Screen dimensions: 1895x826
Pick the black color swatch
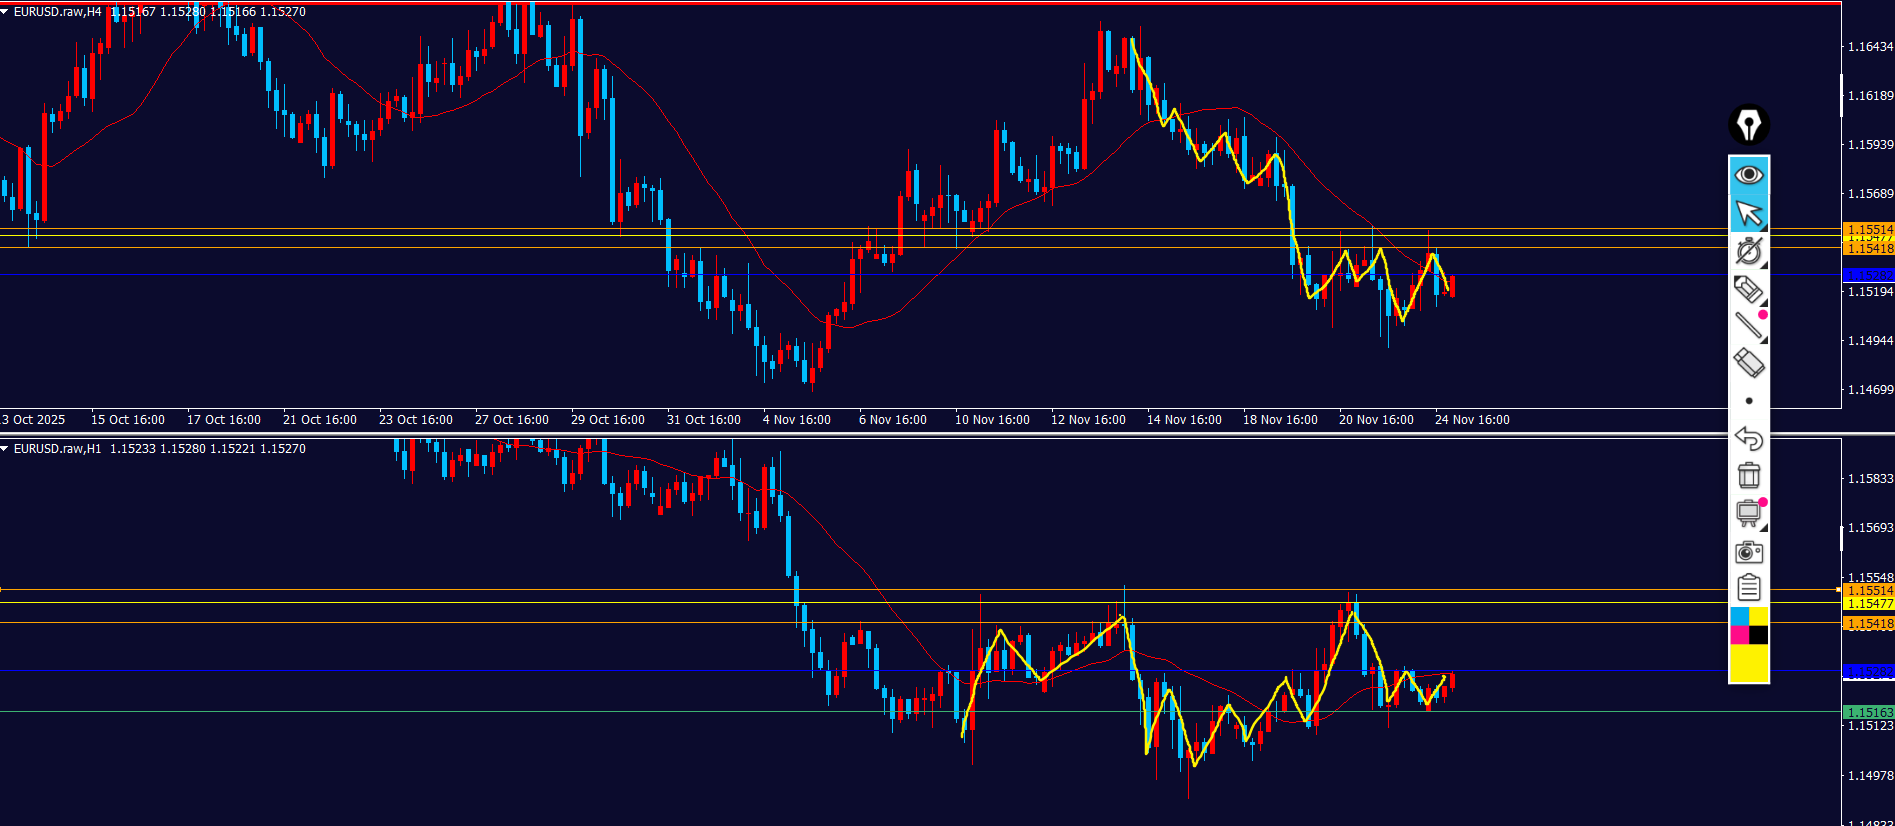(x=1759, y=635)
